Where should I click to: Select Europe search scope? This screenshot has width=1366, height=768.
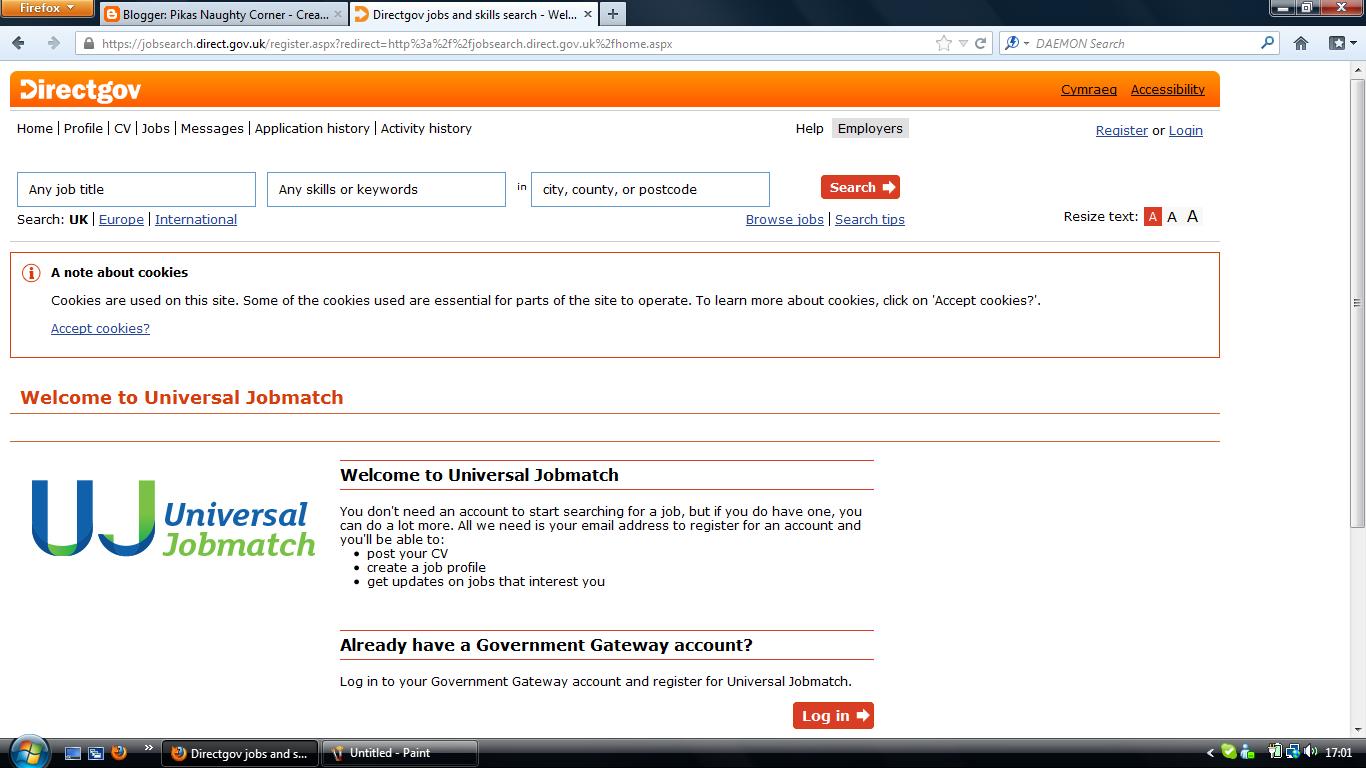click(x=121, y=219)
